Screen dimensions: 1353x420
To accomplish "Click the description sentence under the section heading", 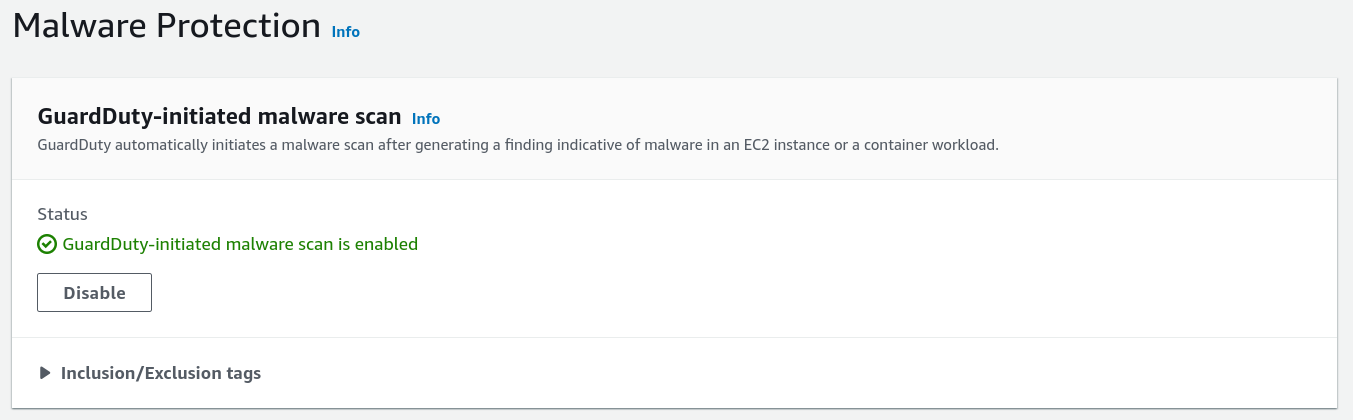I will click(518, 145).
